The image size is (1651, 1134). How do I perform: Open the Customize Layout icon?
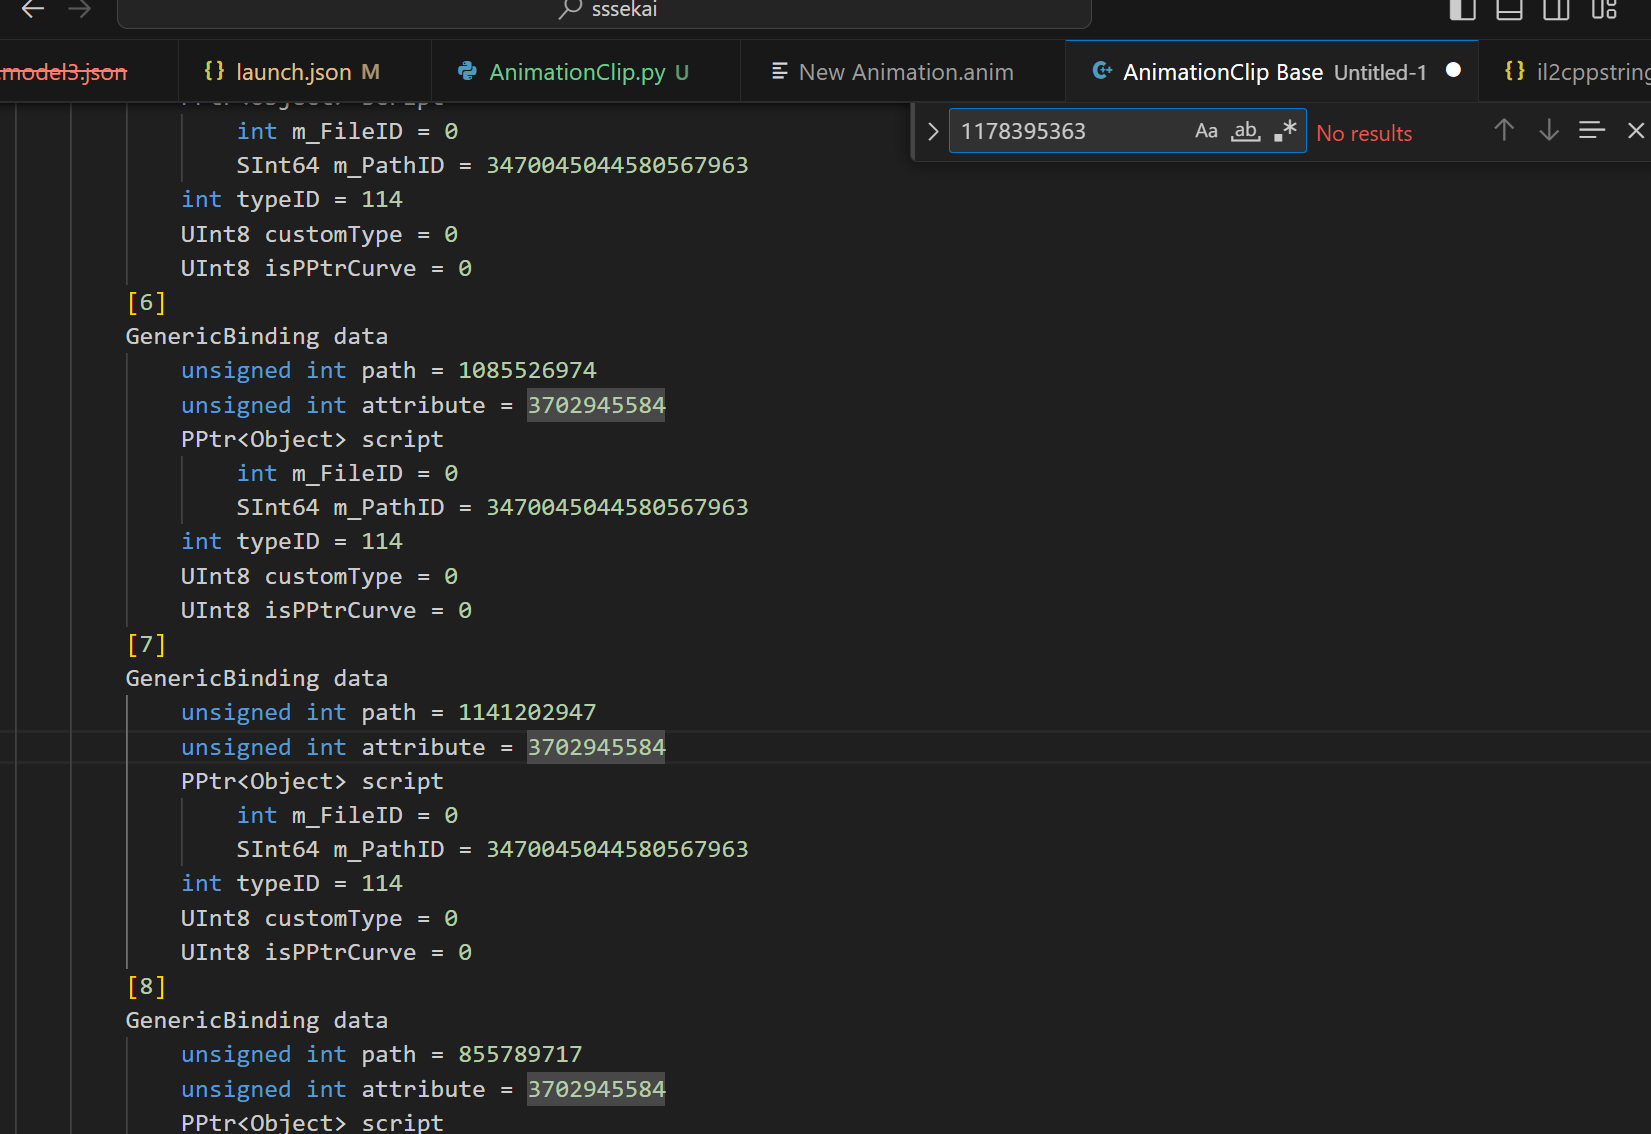[x=1604, y=10]
